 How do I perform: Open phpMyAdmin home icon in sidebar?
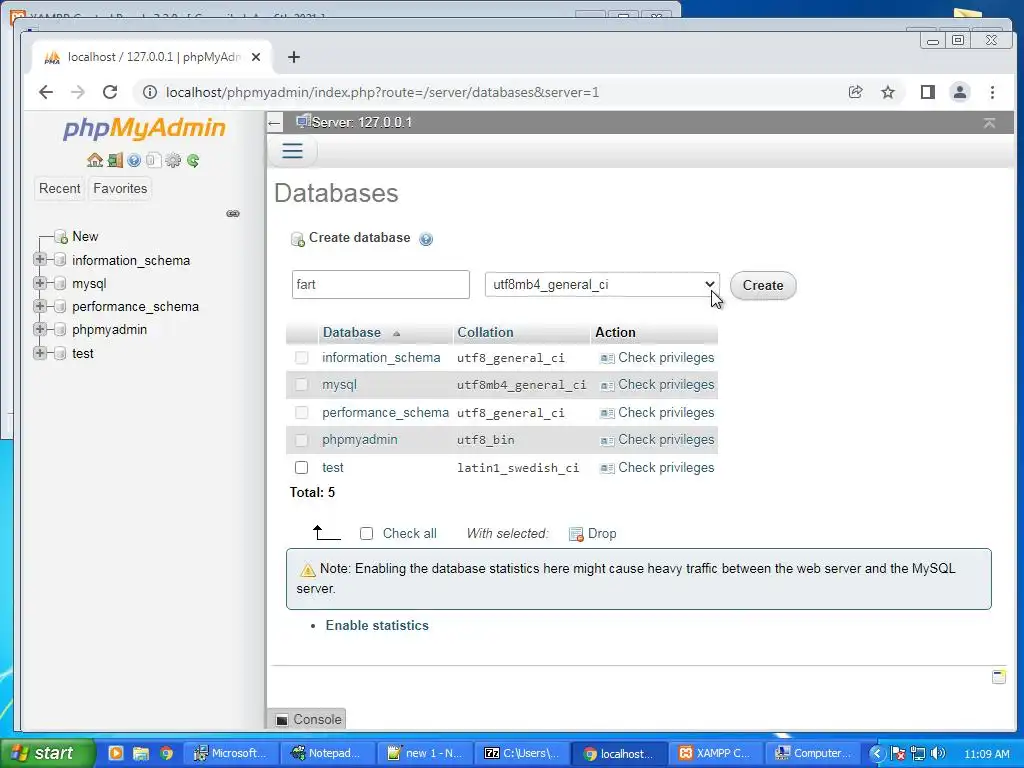click(95, 160)
